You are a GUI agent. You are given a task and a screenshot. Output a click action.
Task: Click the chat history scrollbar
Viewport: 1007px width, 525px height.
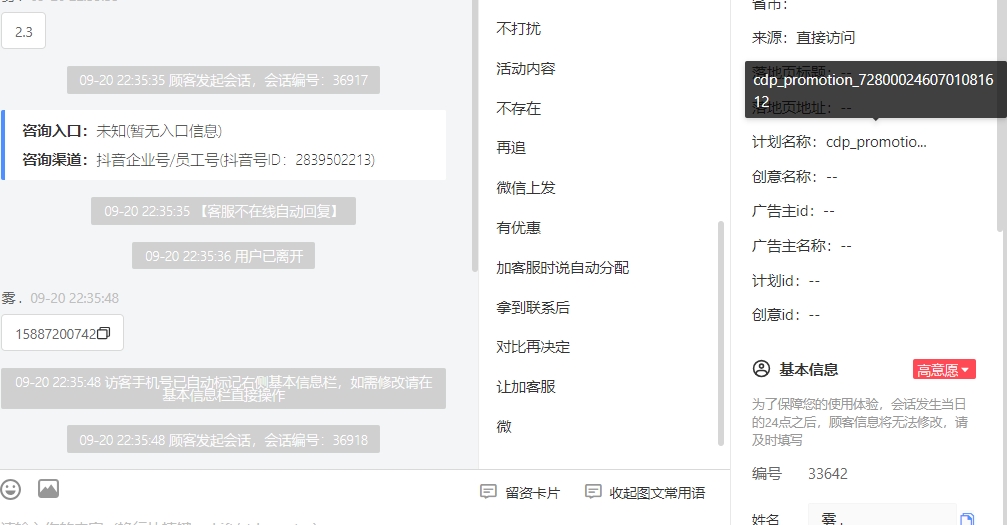click(x=475, y=135)
